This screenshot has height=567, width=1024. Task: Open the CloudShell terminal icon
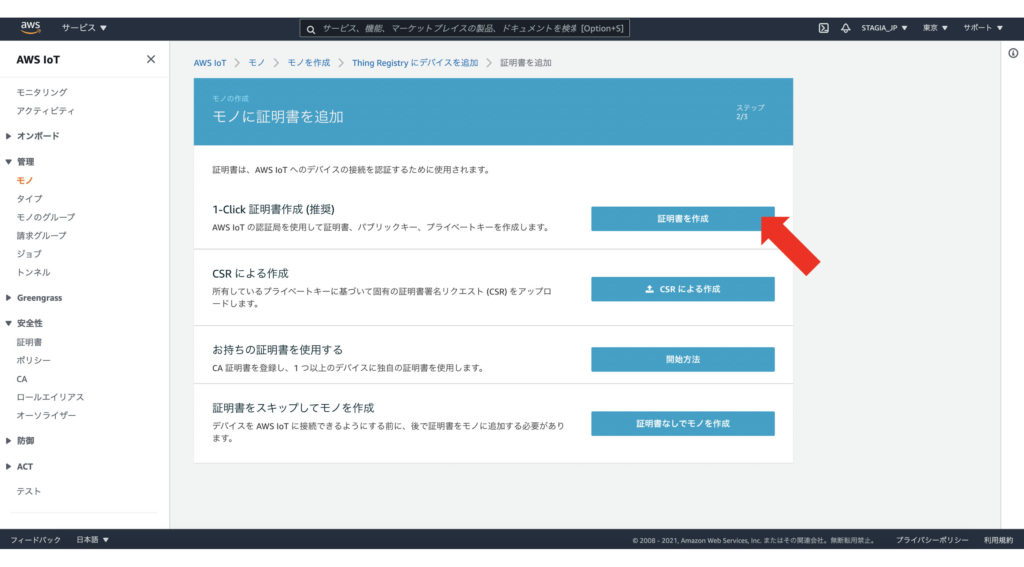pyautogui.click(x=823, y=28)
